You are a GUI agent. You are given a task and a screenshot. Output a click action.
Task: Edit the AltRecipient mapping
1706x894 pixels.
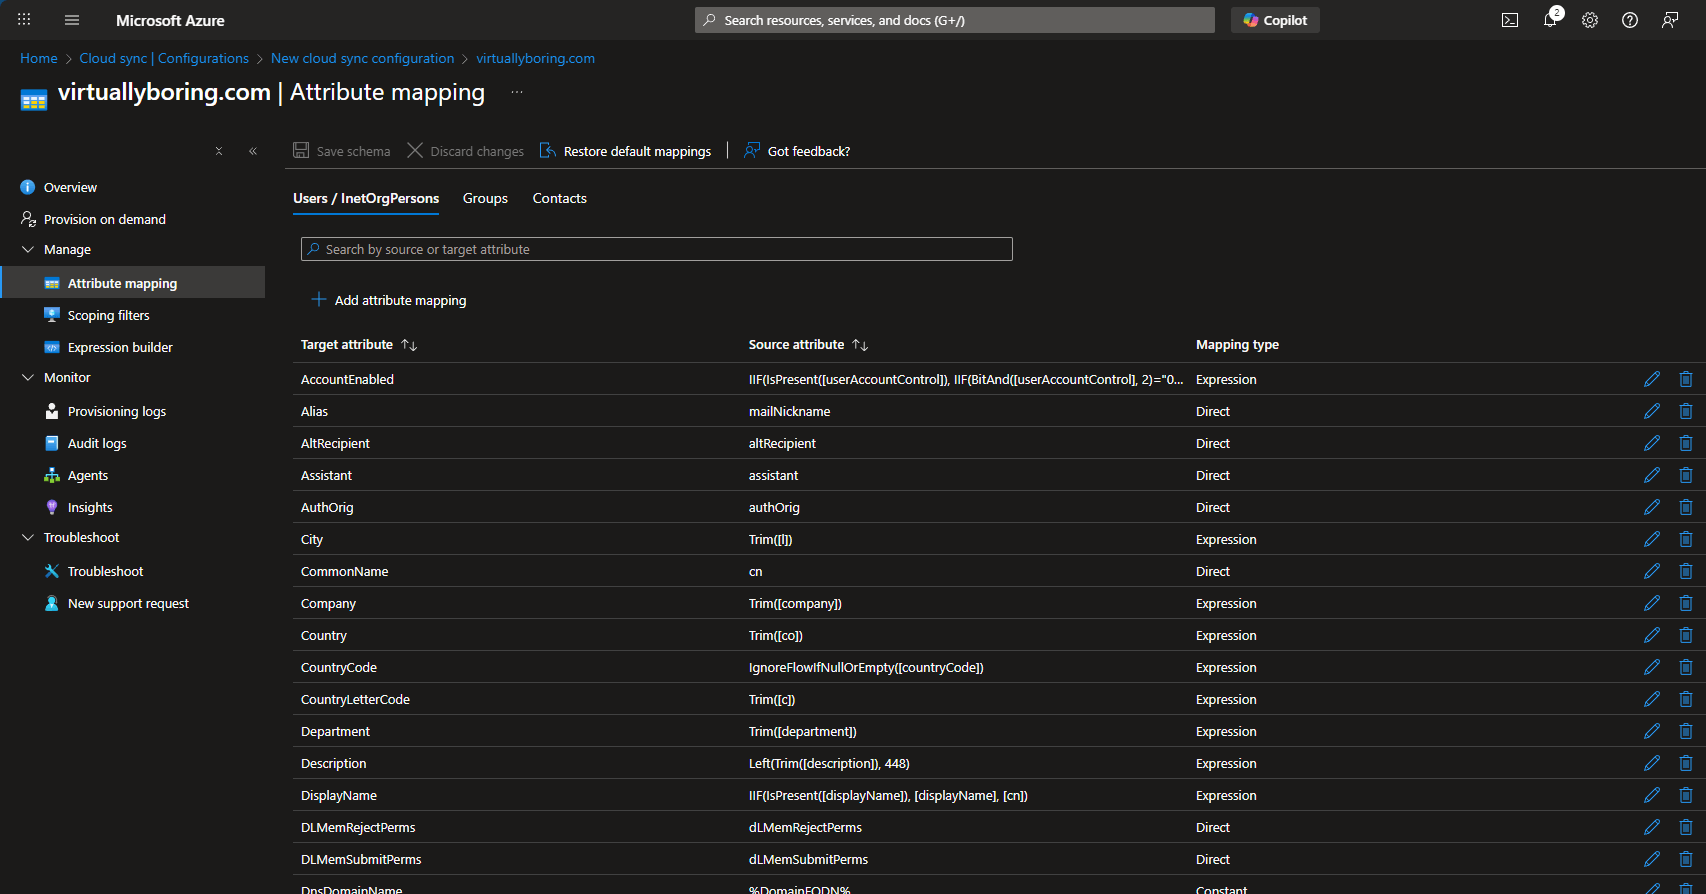click(x=1652, y=443)
